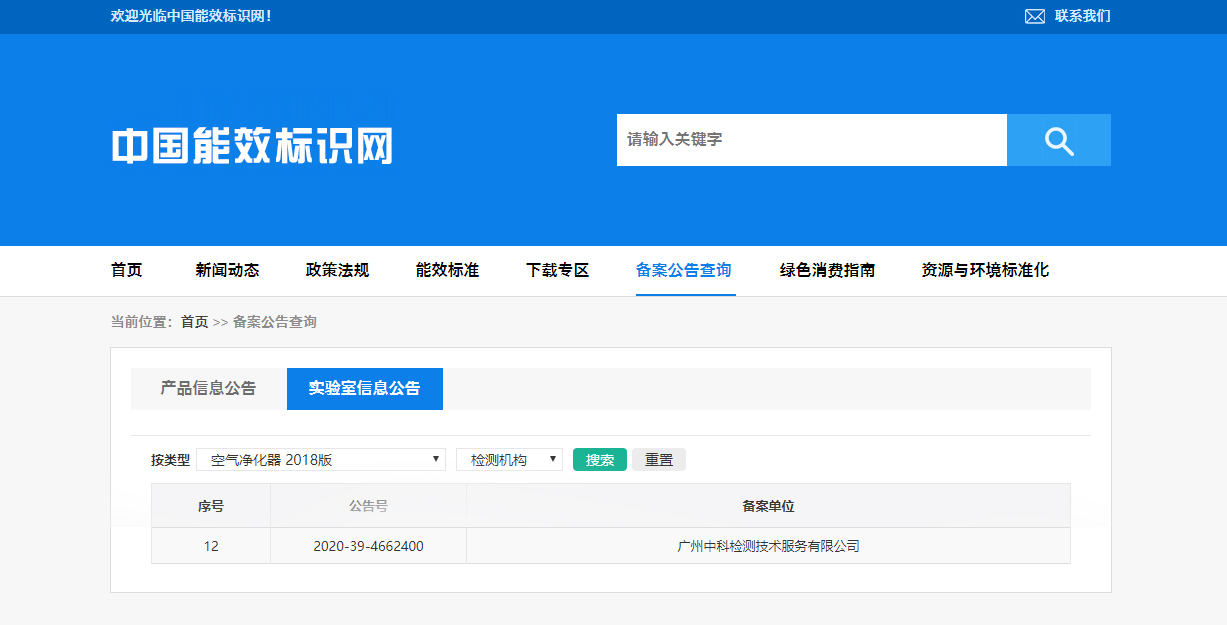
Task: Click the 搜索 button
Action: point(599,459)
